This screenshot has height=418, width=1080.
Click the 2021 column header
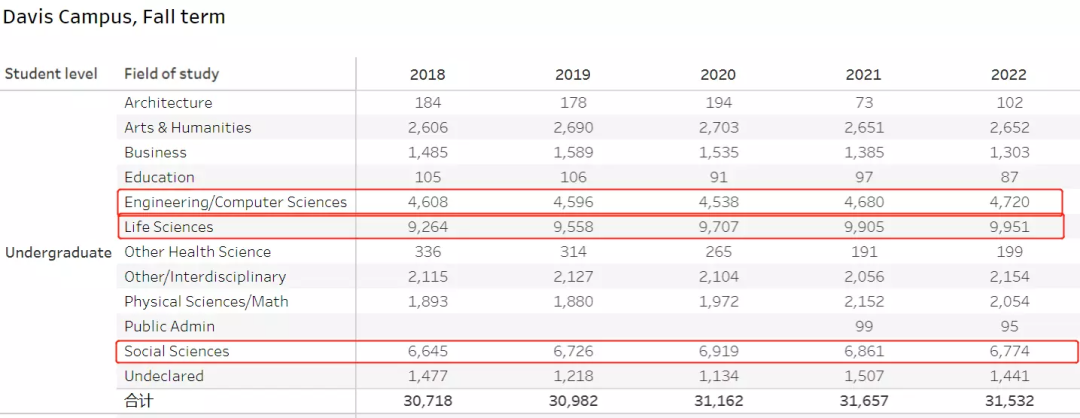[x=864, y=74]
